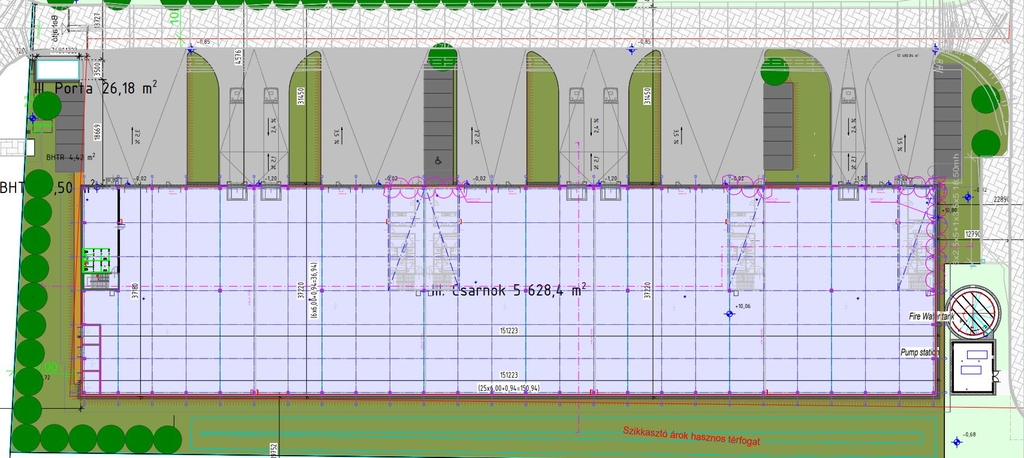Select the Csarnok 5 628,4 m² area label
The height and width of the screenshot is (458, 1024).
click(500, 292)
